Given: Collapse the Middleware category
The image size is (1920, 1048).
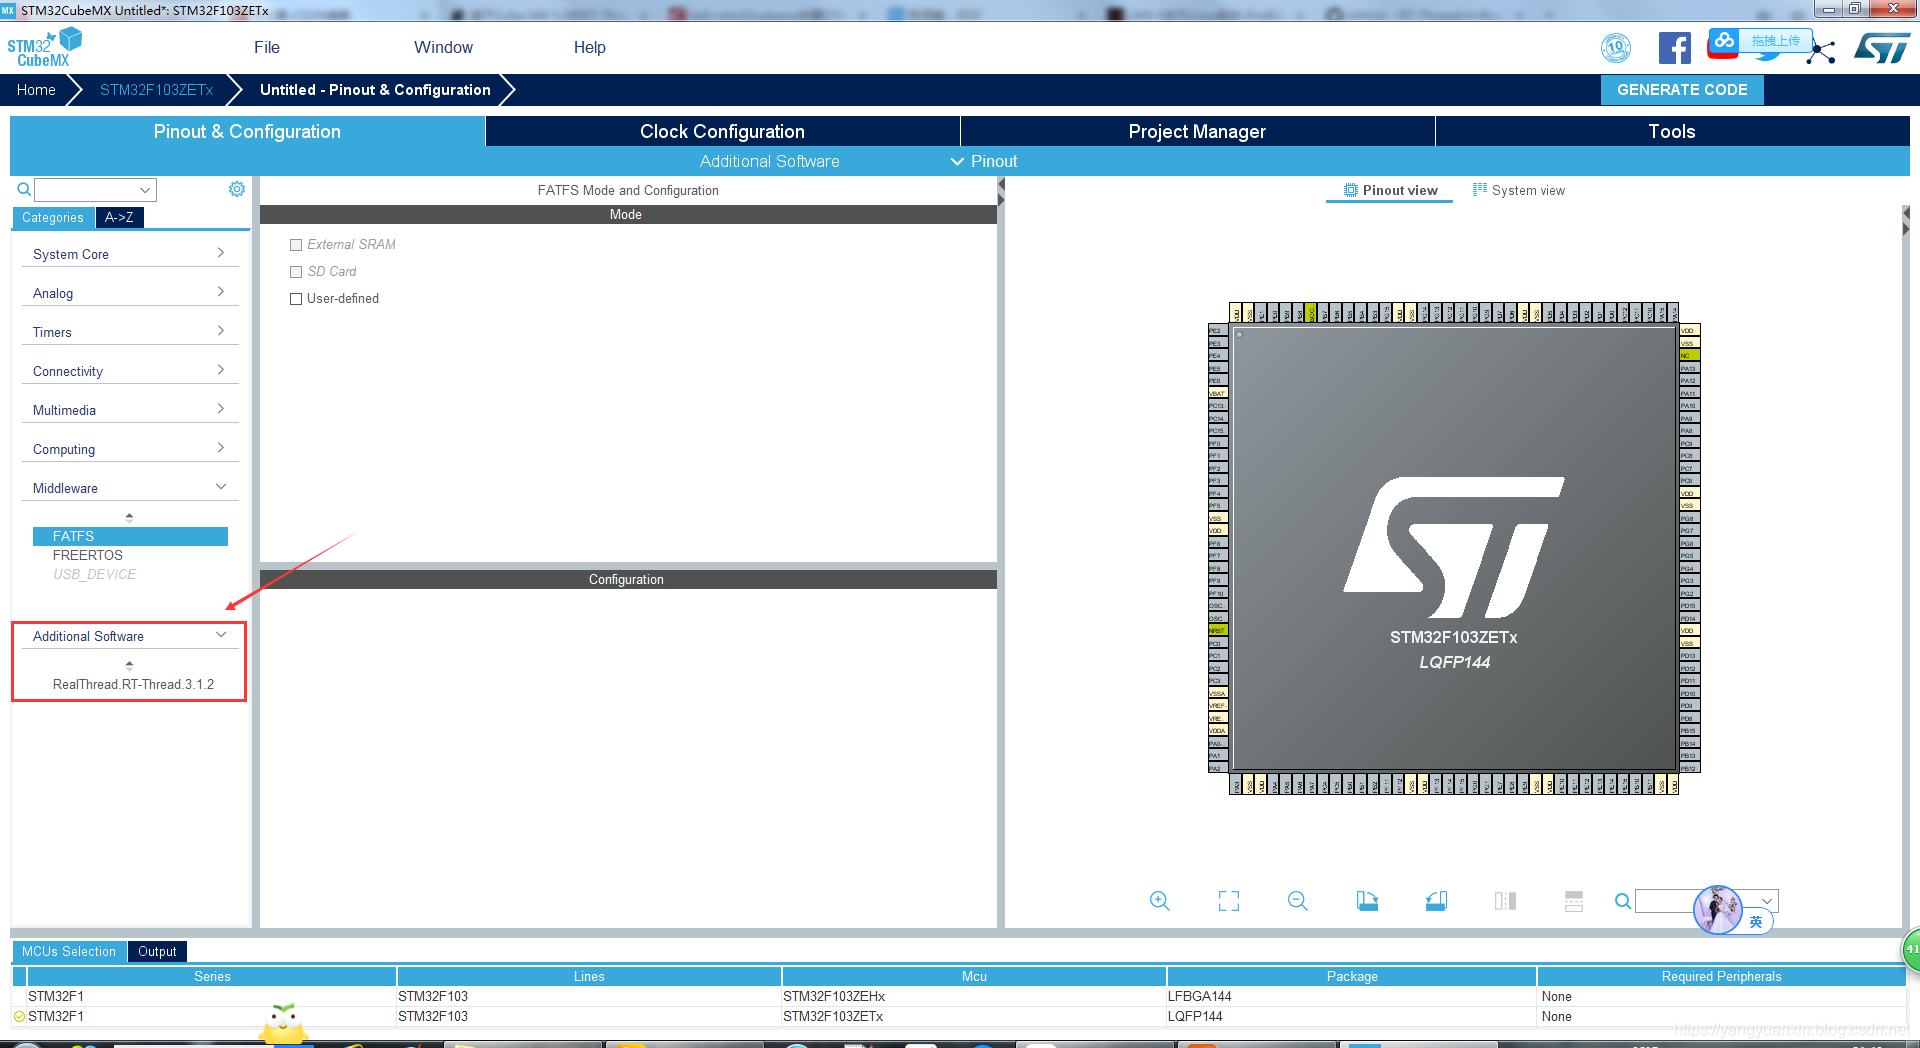Looking at the screenshot, I should [x=129, y=488].
